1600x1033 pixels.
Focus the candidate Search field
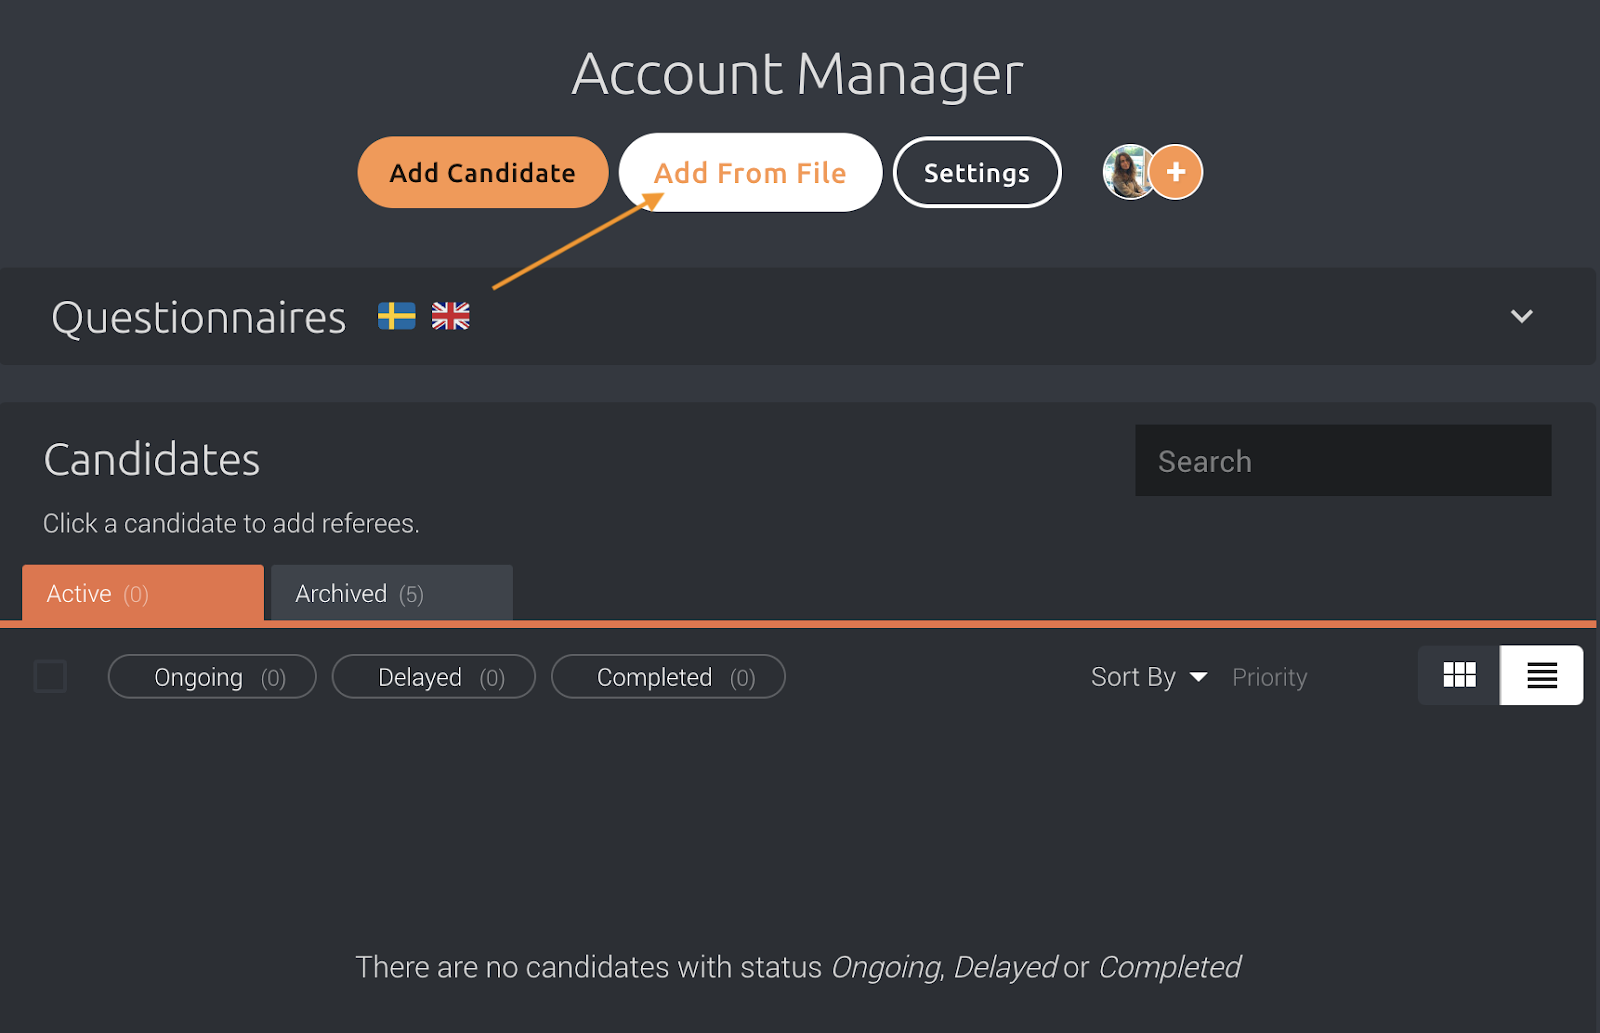[x=1343, y=460]
